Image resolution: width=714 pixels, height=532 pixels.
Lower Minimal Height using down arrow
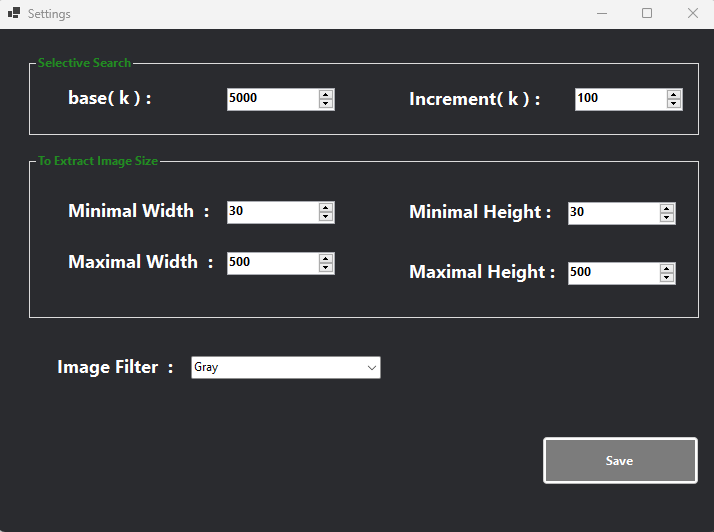[x=667, y=218]
